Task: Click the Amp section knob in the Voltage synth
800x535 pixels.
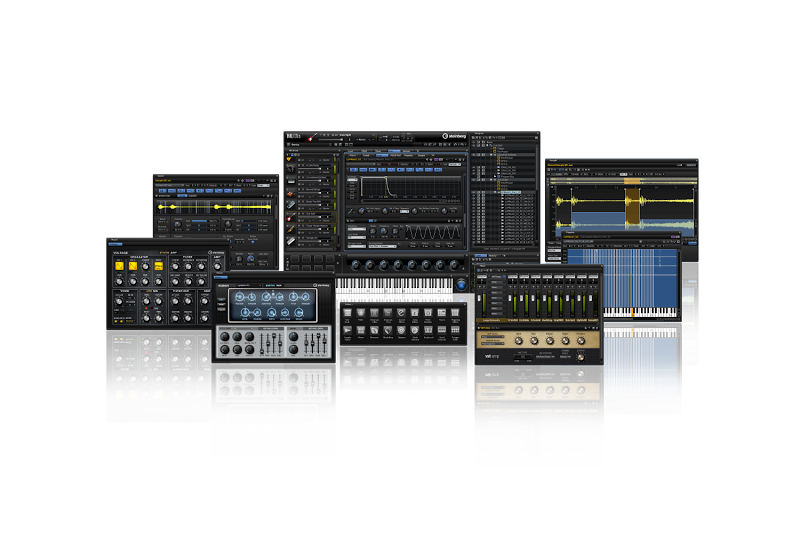Action: [x=217, y=267]
